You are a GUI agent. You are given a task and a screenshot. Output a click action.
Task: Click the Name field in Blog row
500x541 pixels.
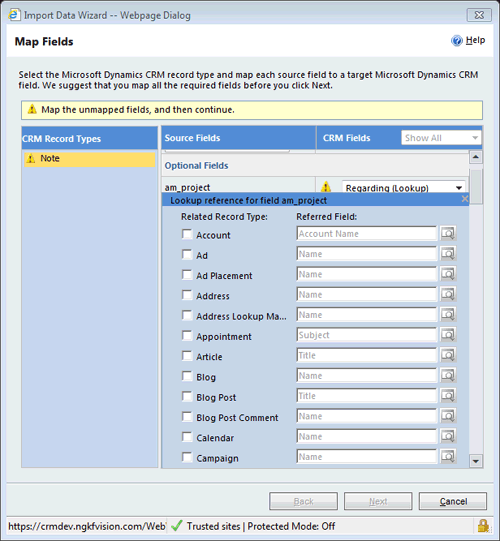[366, 376]
